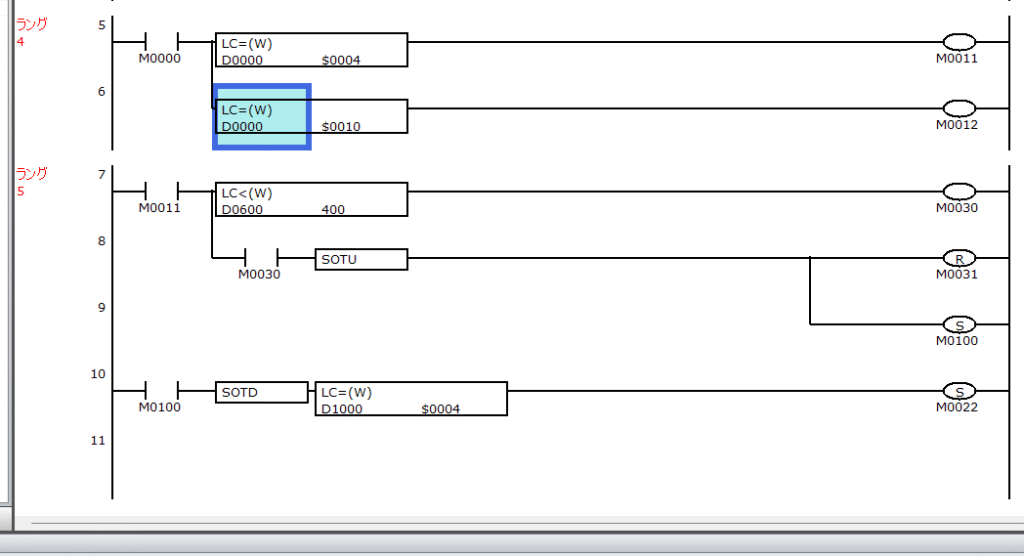The image size is (1024, 557).
Task: Click the highlighted LC=(W) box with $0010
Action: tap(312, 117)
